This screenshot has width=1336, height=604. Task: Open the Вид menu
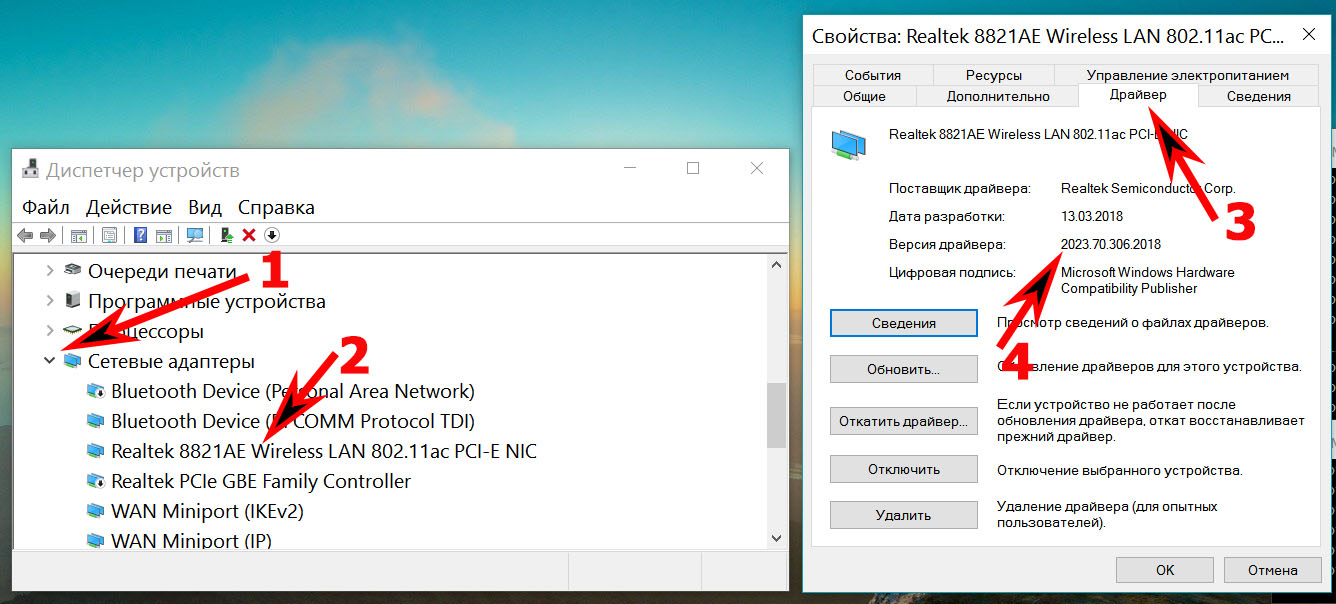[x=205, y=207]
